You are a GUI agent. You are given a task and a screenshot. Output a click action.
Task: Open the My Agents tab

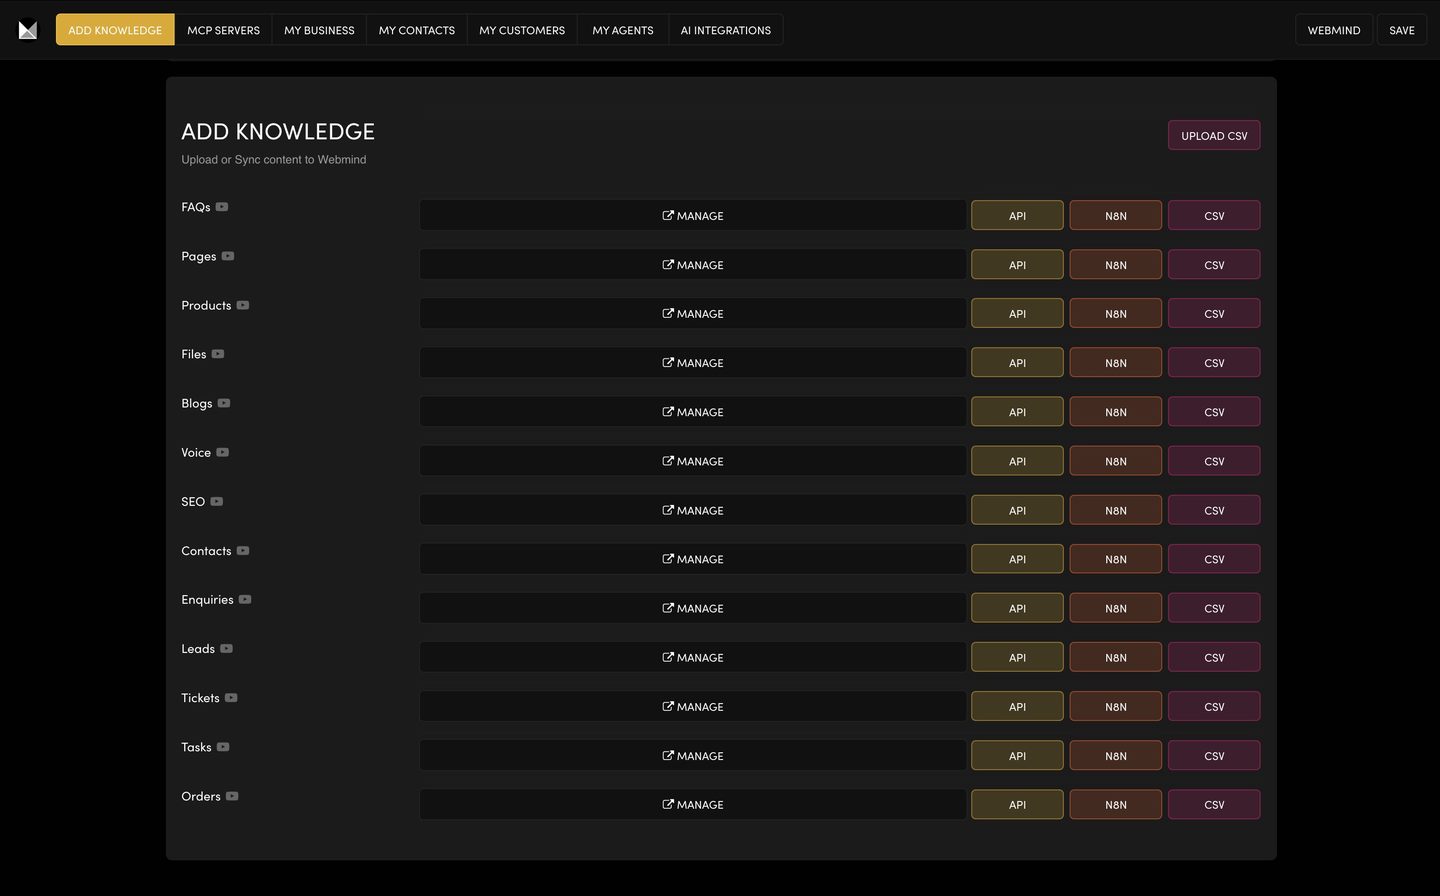(622, 30)
